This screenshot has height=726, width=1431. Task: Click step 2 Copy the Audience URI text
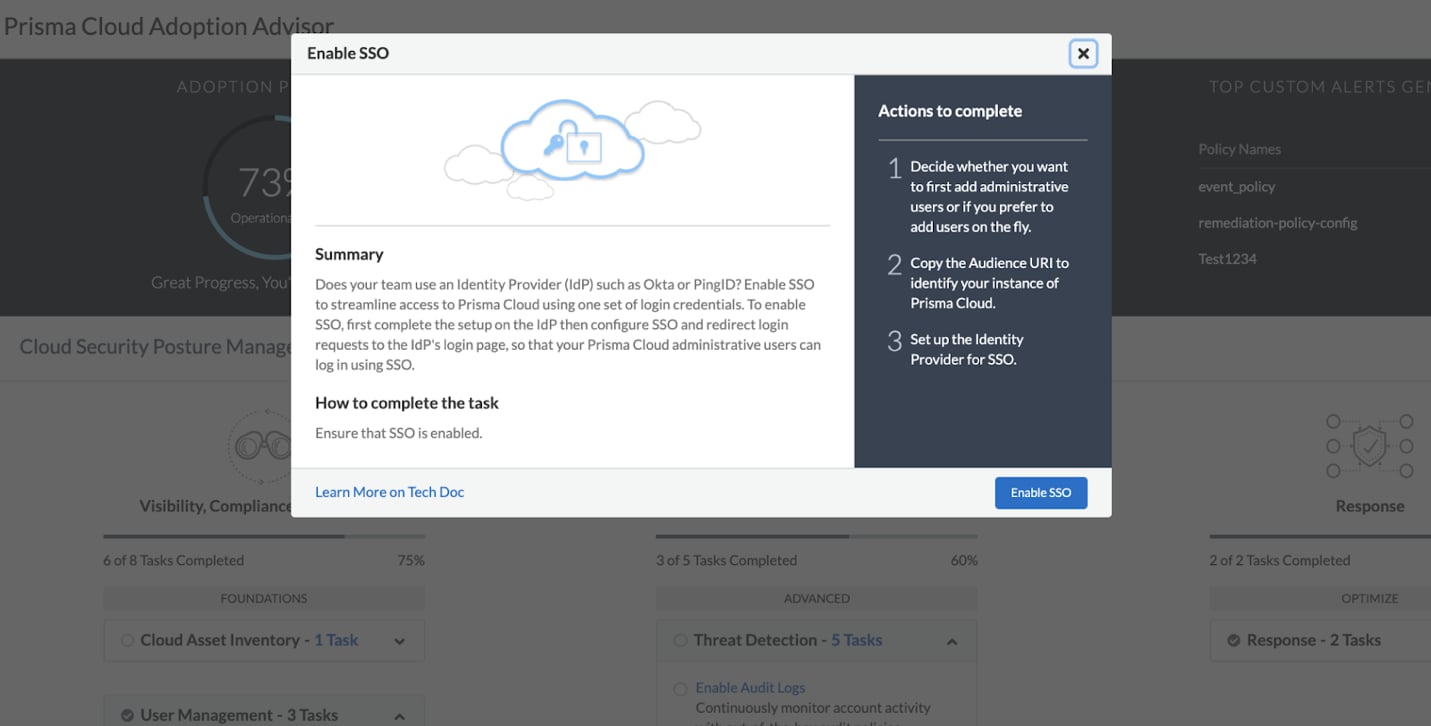tap(989, 283)
